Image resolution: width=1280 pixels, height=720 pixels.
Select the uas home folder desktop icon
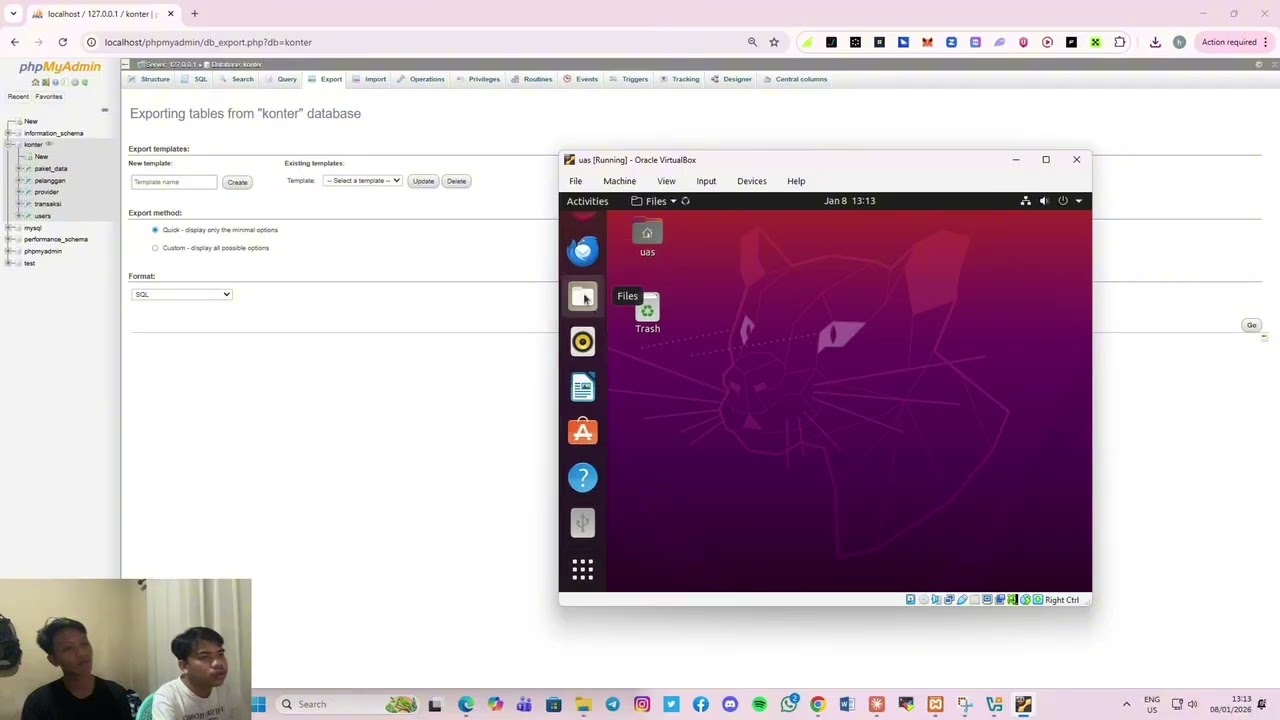(647, 239)
